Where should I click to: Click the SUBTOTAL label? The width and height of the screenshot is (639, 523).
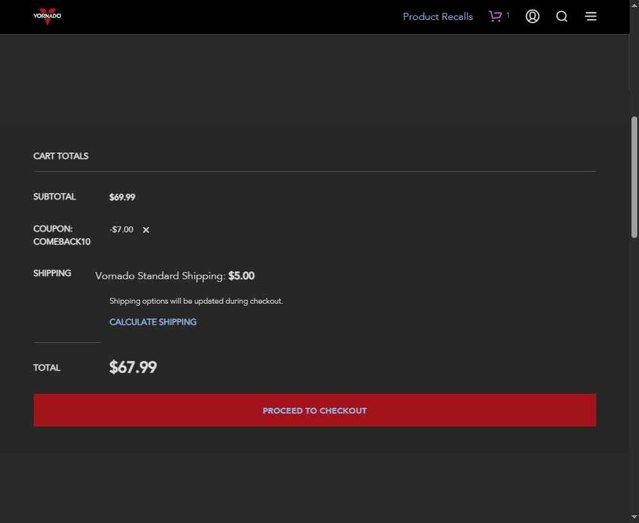coord(54,197)
